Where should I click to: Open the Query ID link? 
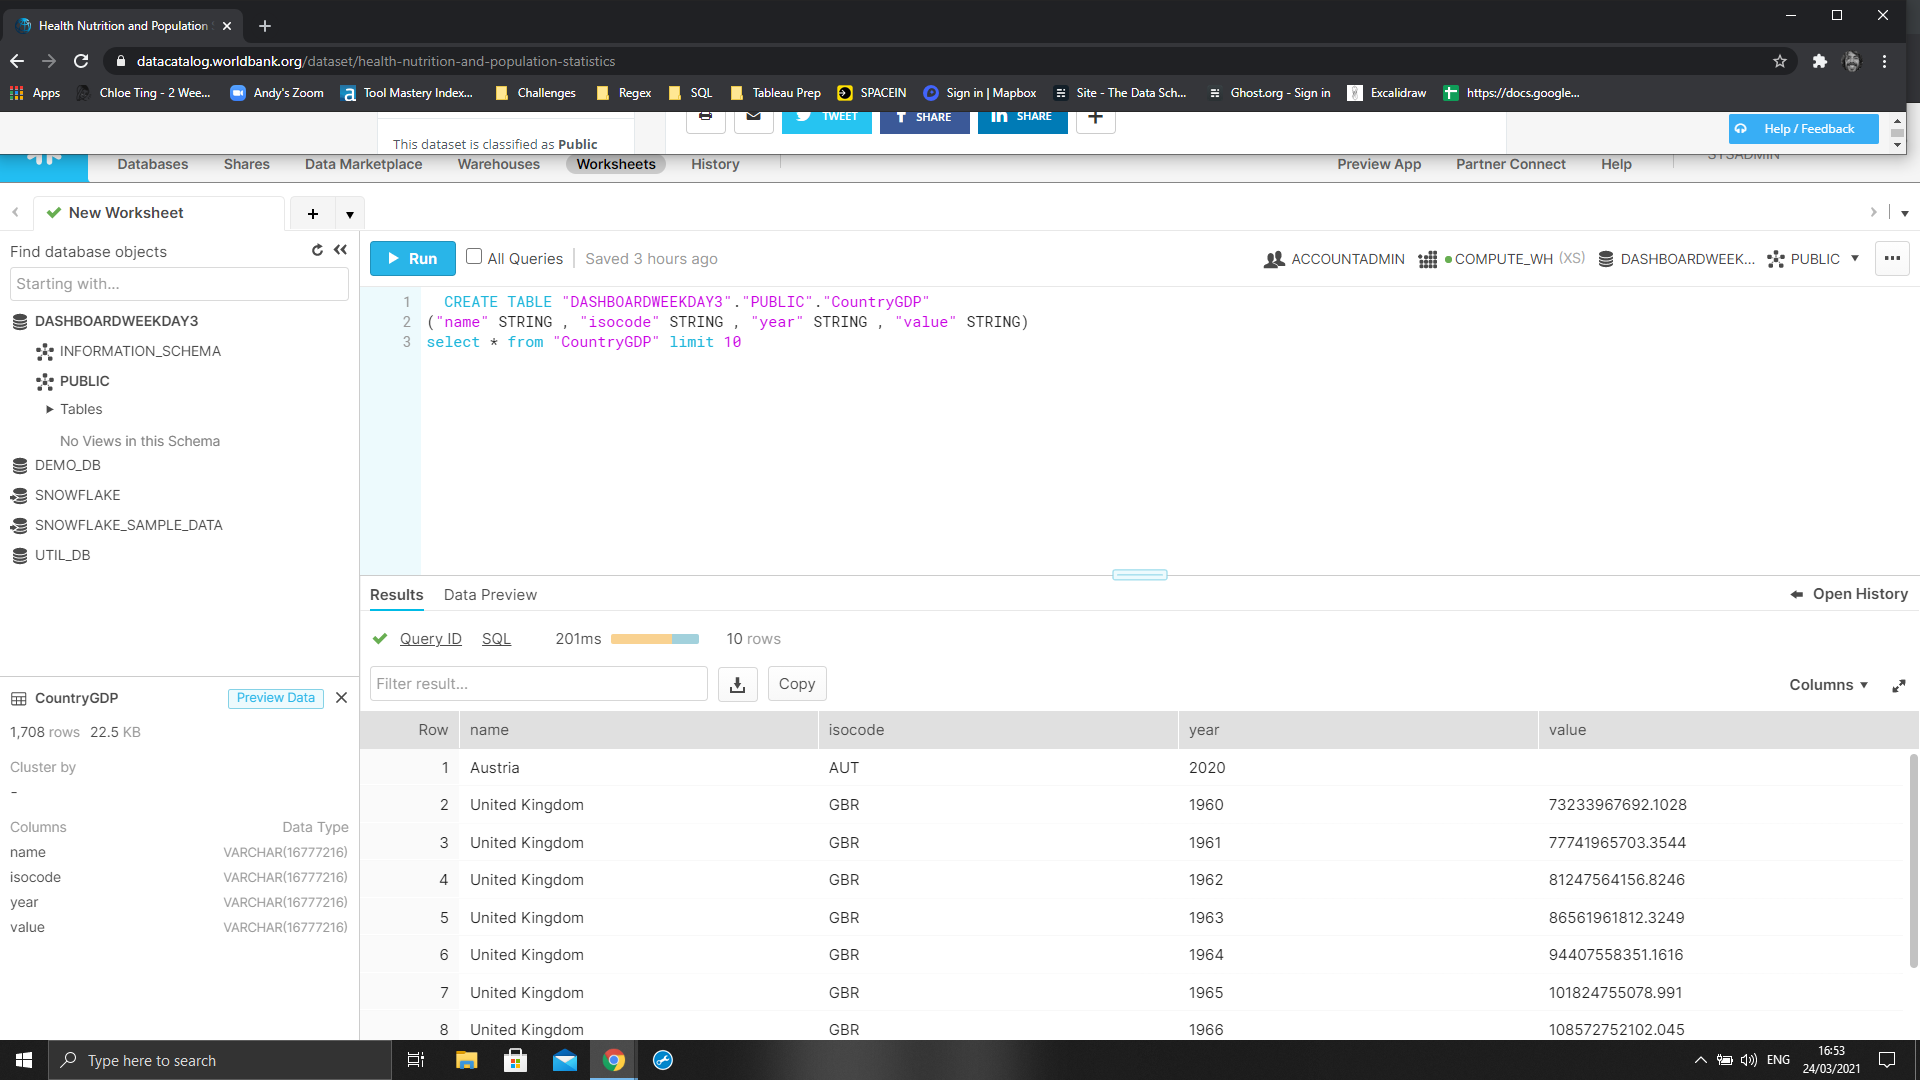tap(430, 639)
